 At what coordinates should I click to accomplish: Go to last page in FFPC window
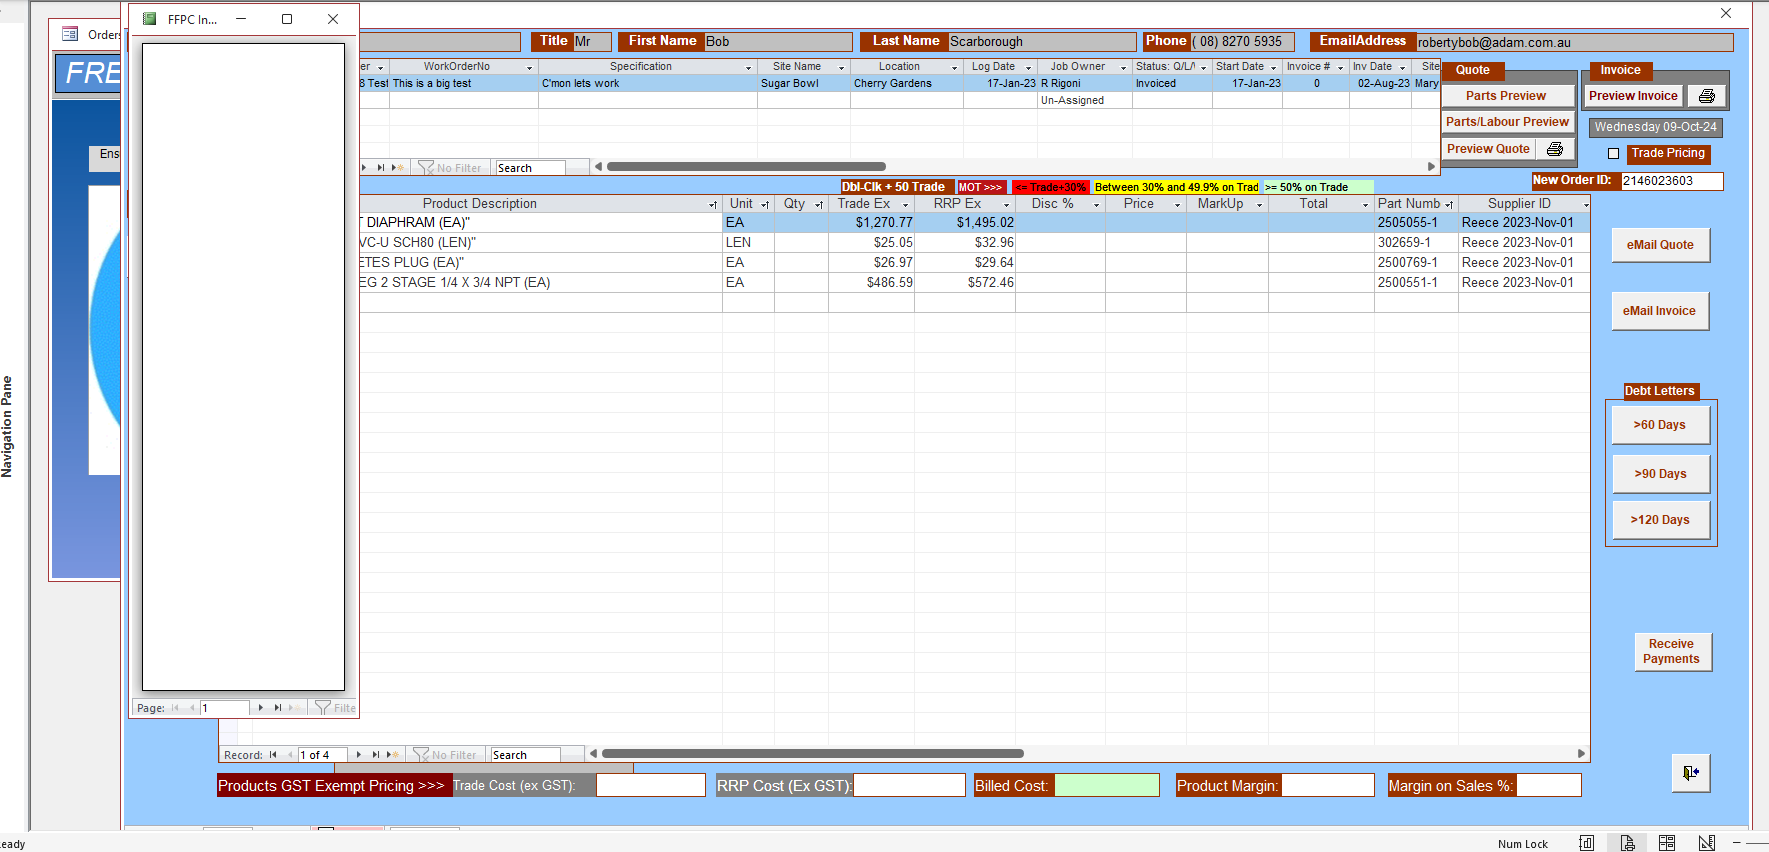click(x=277, y=708)
